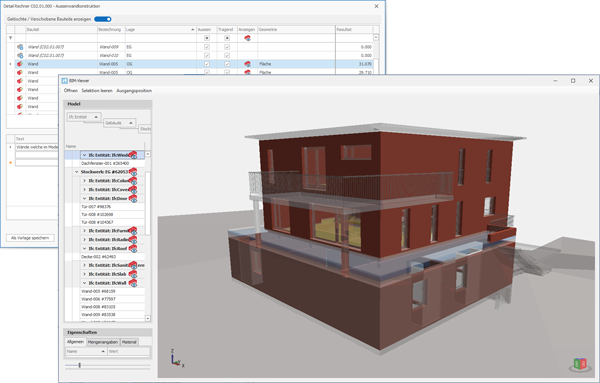600x383 pixels.
Task: Toggle the Tragend checkbox for Wand-009
Action: click(x=227, y=47)
